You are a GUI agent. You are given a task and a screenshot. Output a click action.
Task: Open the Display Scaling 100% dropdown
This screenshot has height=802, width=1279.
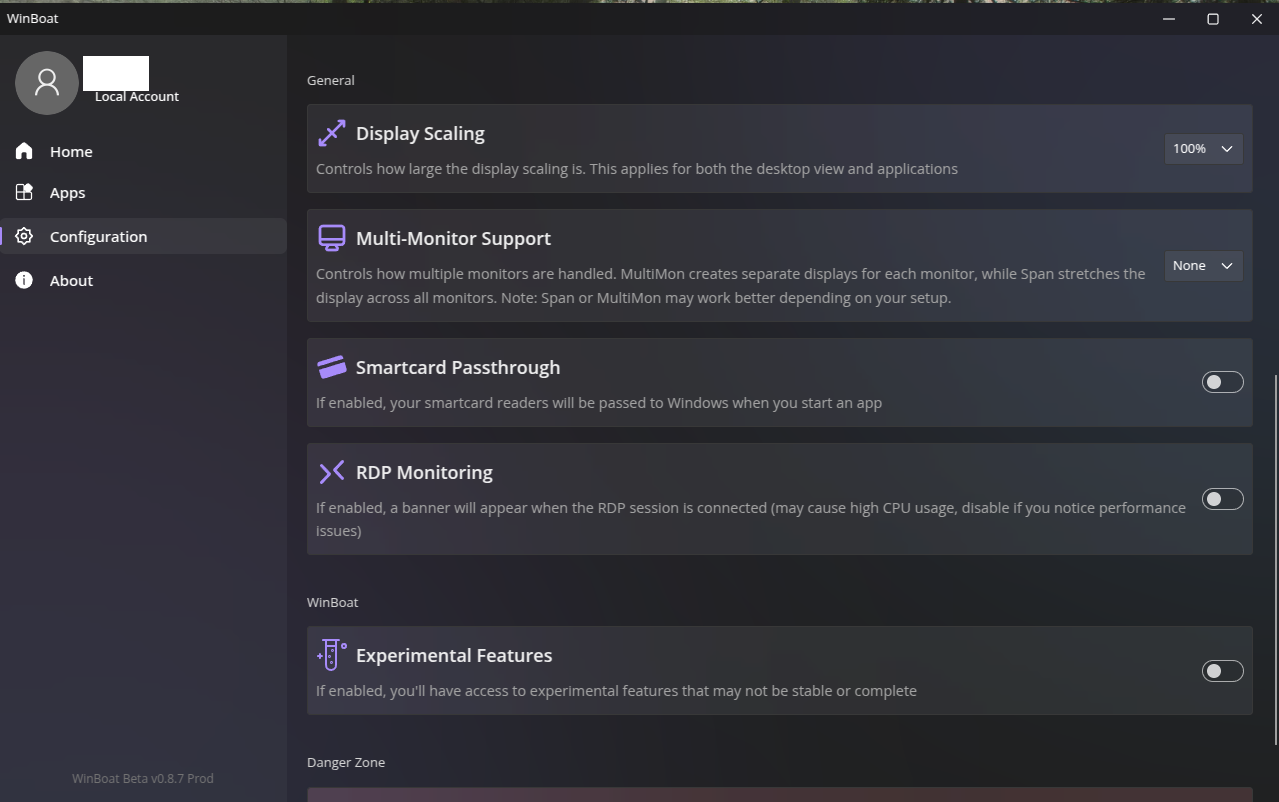[x=1203, y=149]
